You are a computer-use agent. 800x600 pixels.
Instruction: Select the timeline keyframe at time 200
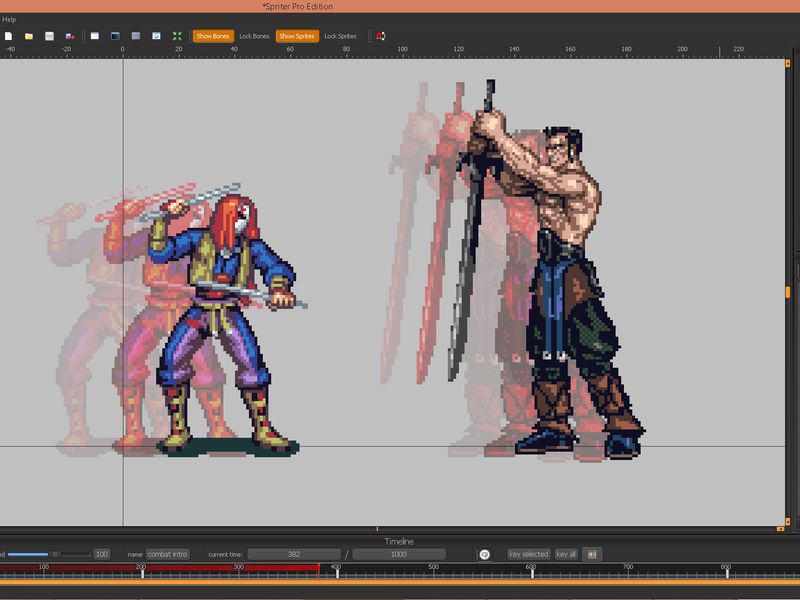tap(142, 573)
